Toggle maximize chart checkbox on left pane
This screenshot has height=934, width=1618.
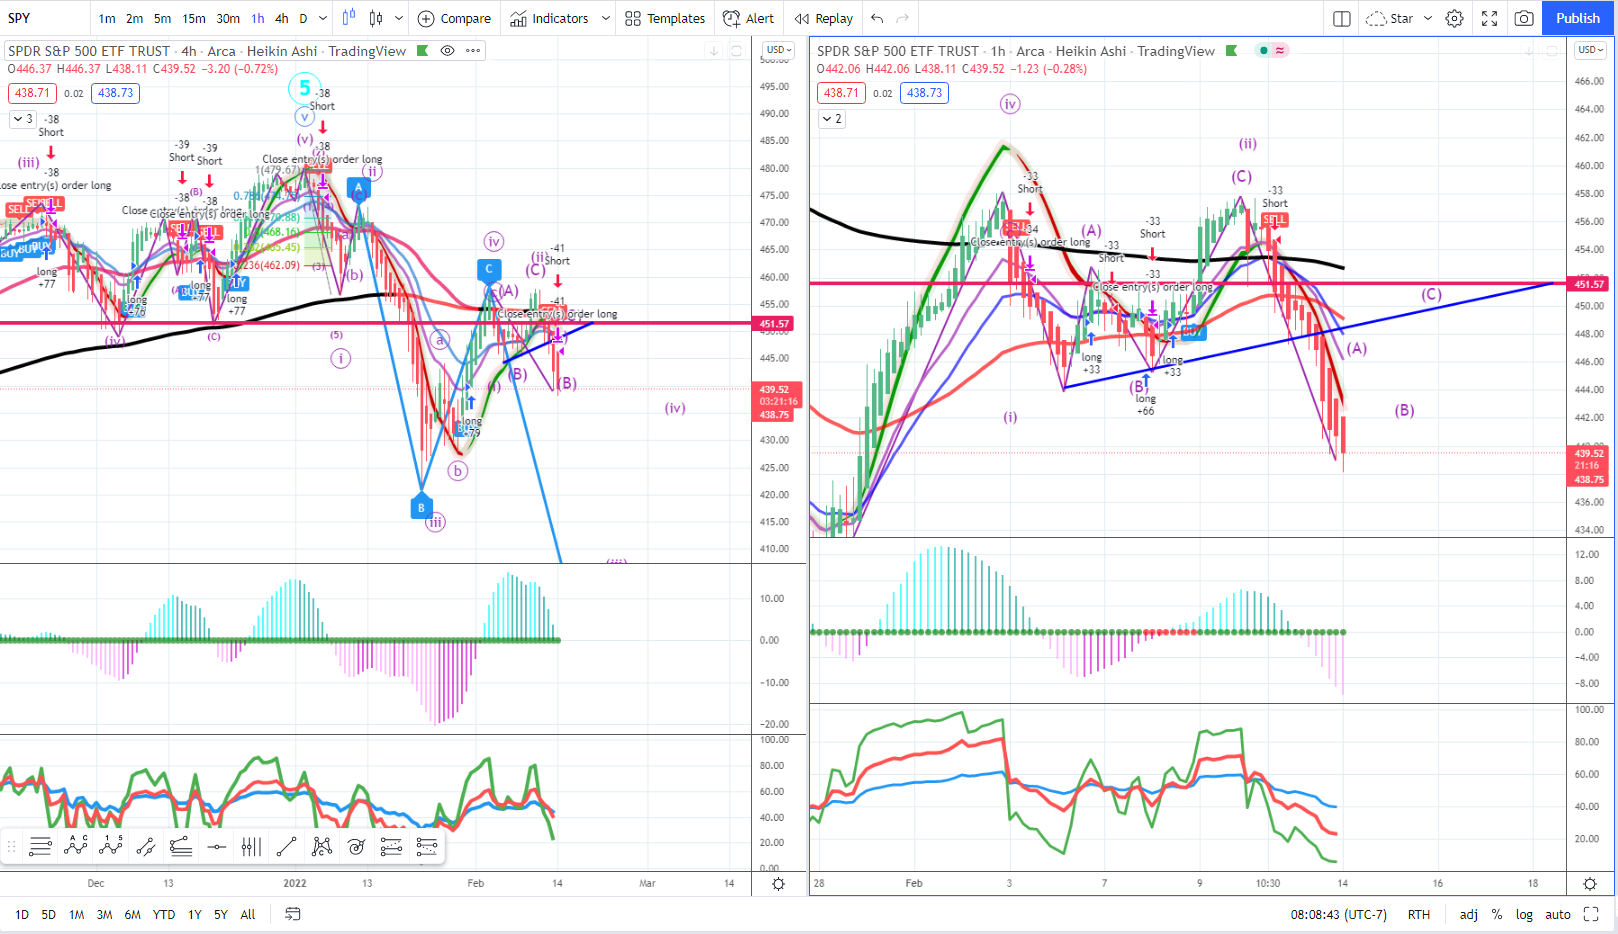tap(736, 51)
